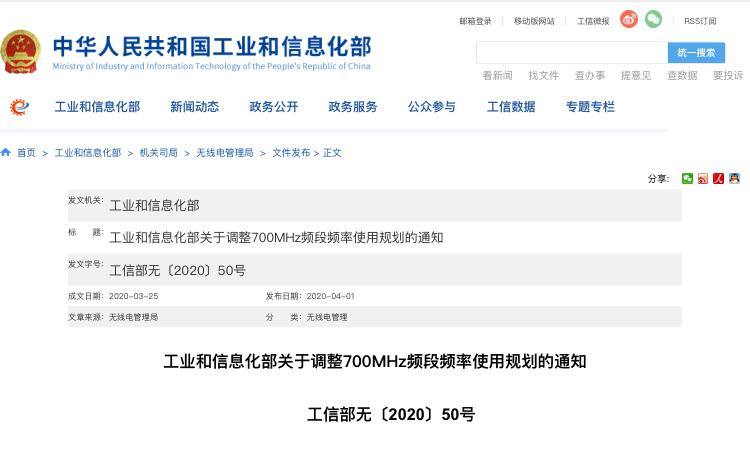Open the WeChat icon in top bar
The image size is (750, 459).
[653, 19]
